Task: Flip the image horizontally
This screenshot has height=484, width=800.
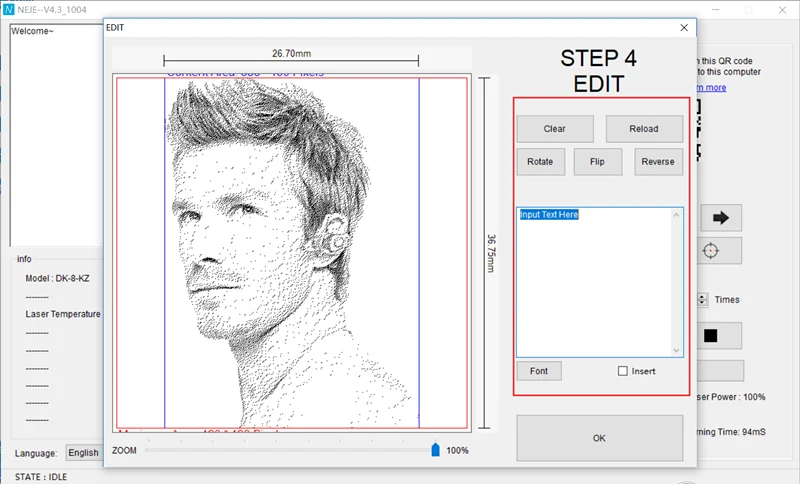Action: (597, 162)
